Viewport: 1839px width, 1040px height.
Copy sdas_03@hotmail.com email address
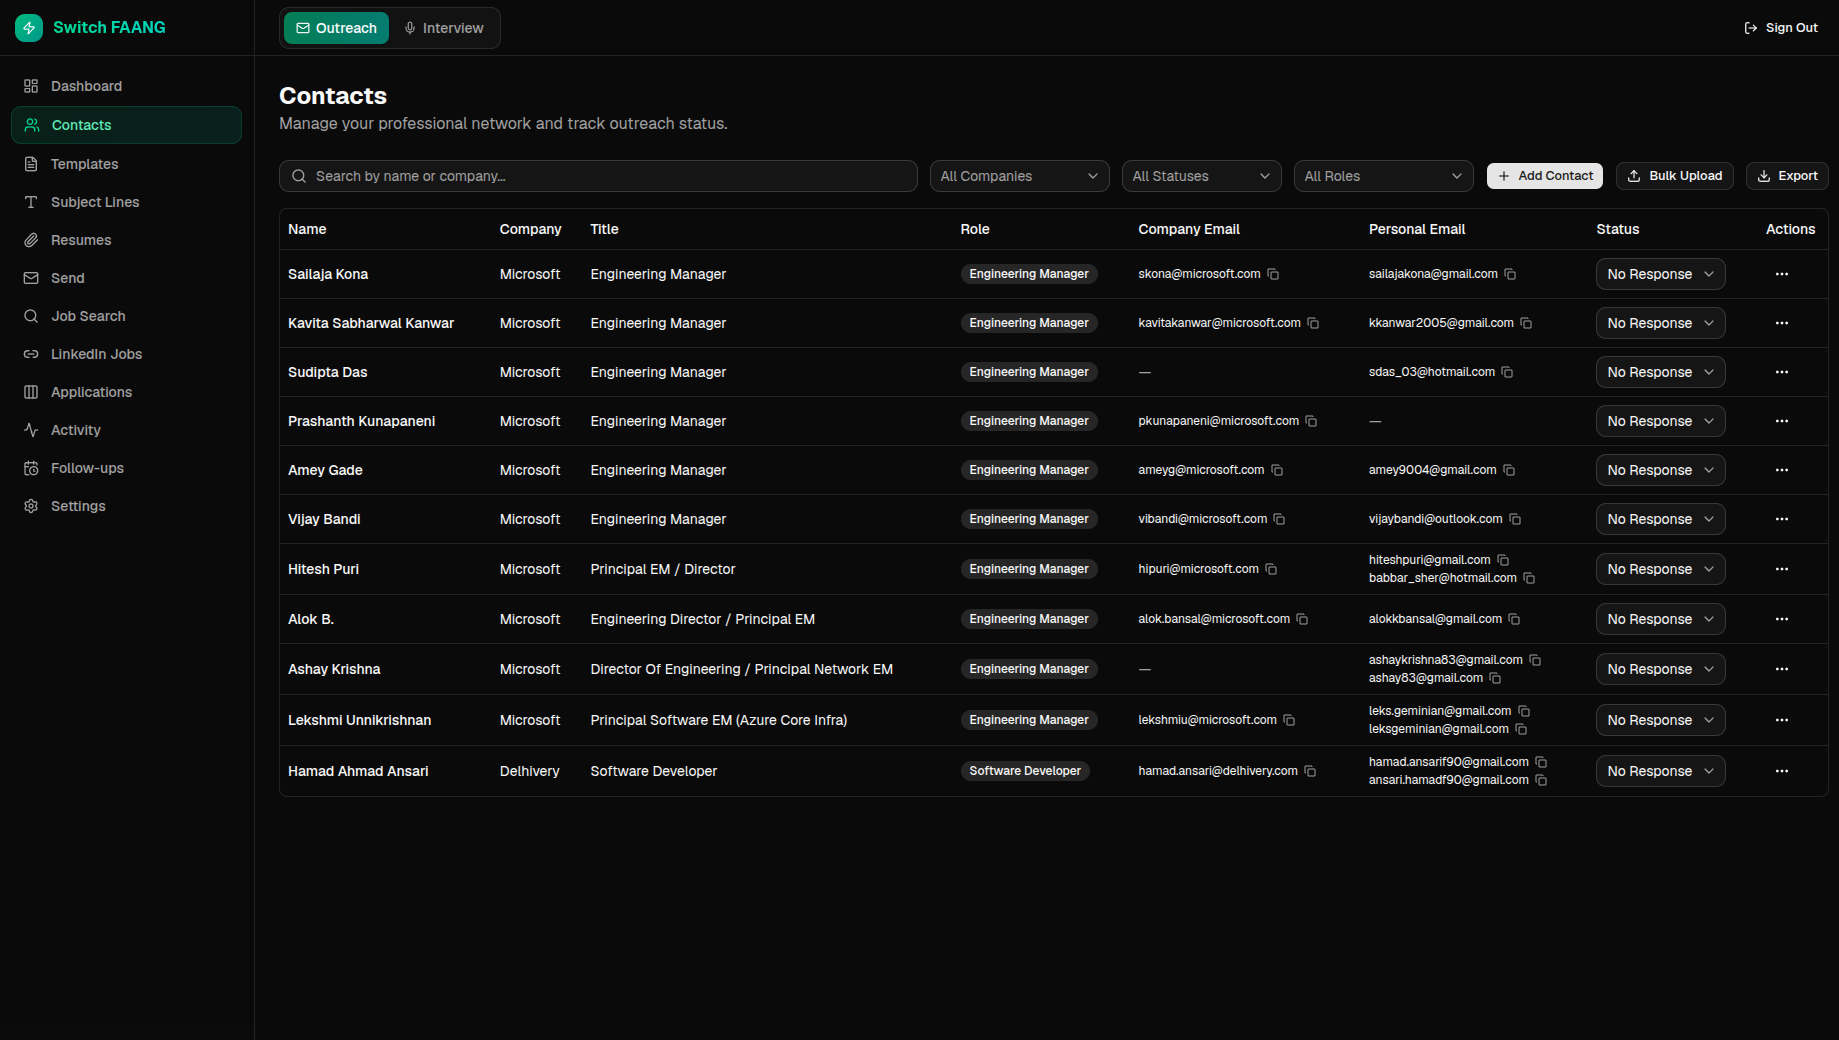(x=1507, y=372)
